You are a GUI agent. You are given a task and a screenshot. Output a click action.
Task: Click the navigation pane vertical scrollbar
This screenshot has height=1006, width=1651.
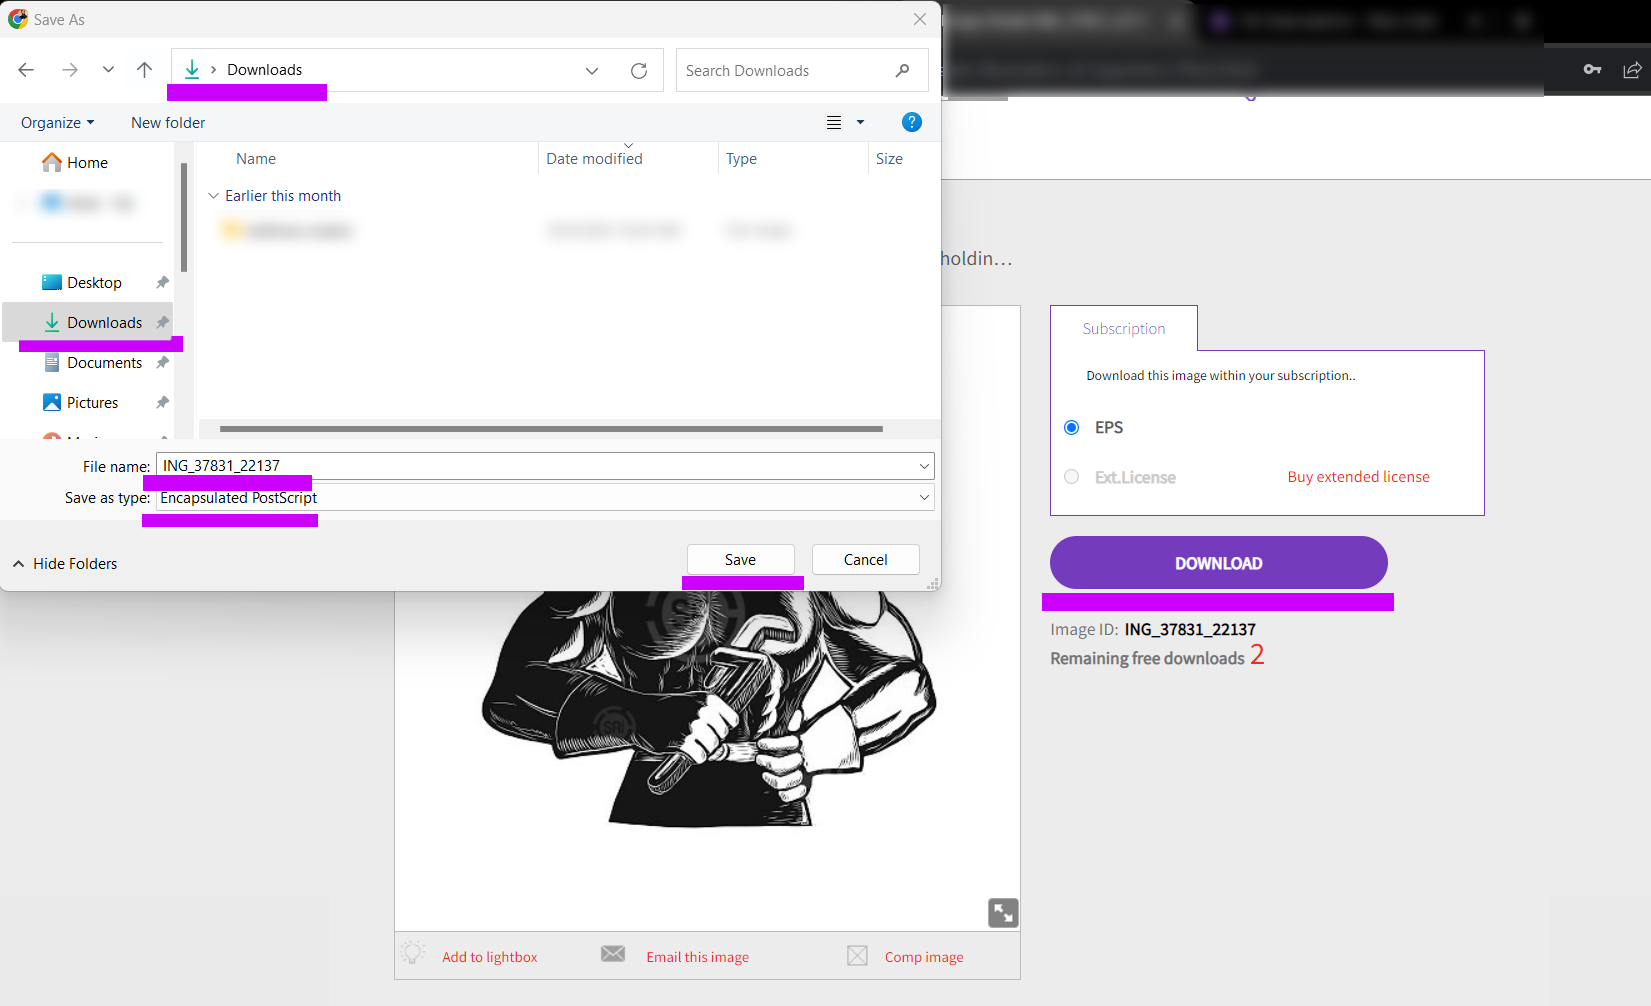coord(184,217)
